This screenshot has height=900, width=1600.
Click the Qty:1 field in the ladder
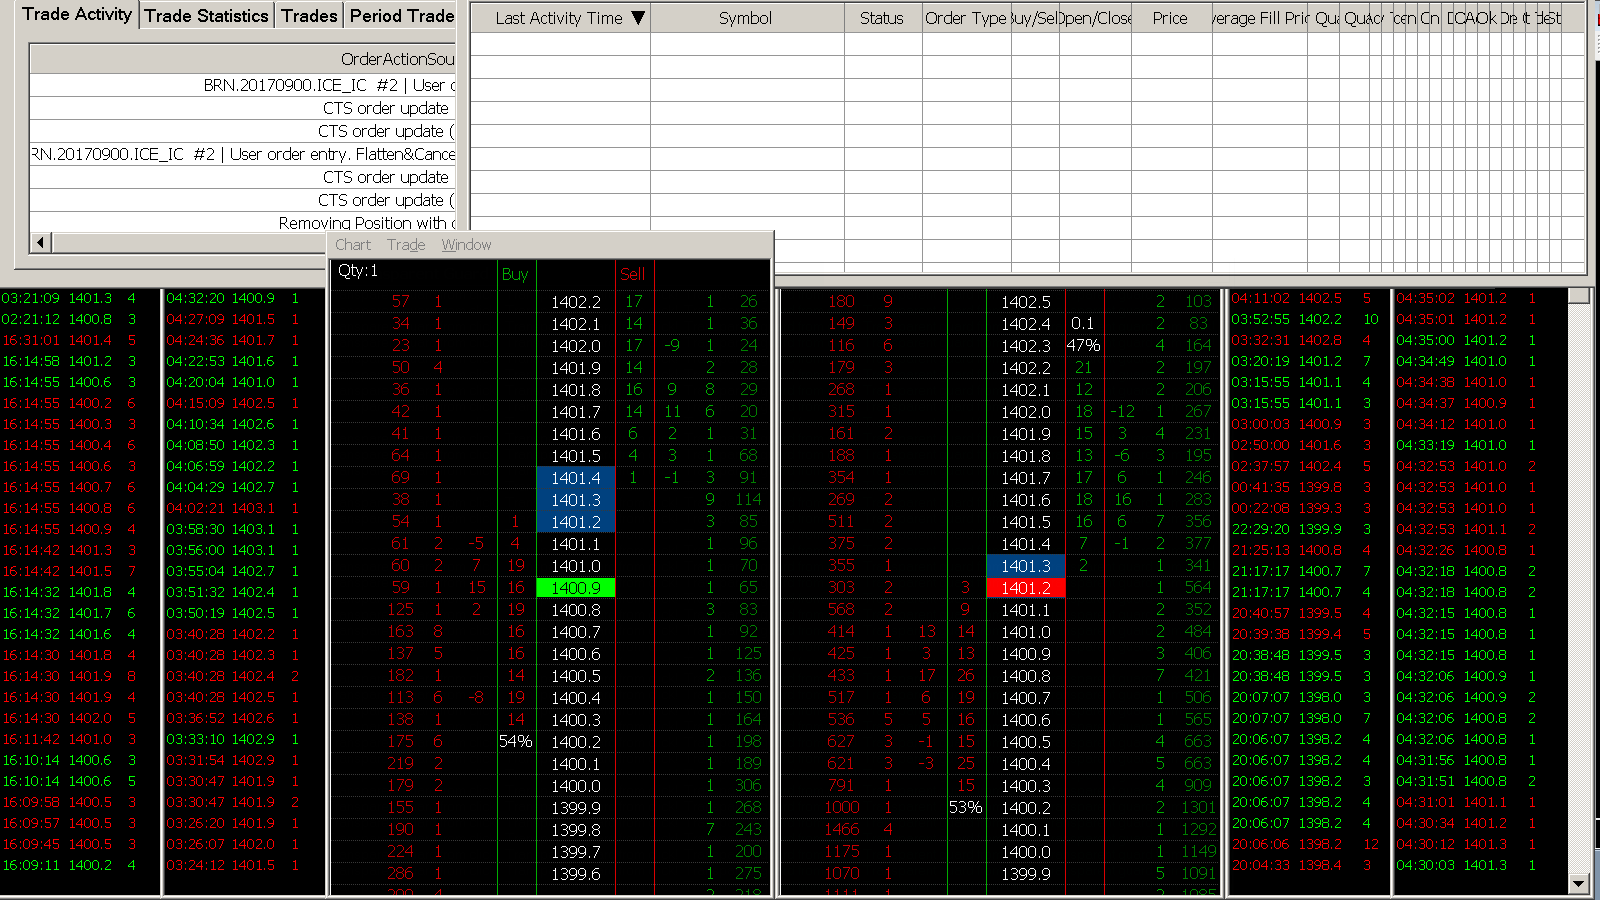point(358,271)
